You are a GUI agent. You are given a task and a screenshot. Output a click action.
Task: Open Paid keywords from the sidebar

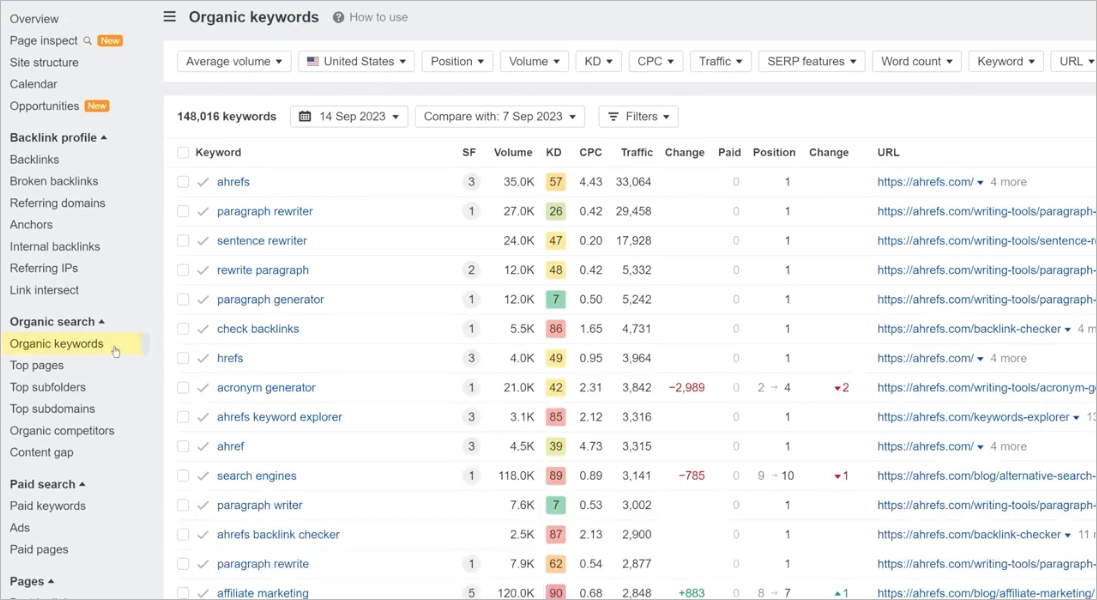tap(48, 505)
